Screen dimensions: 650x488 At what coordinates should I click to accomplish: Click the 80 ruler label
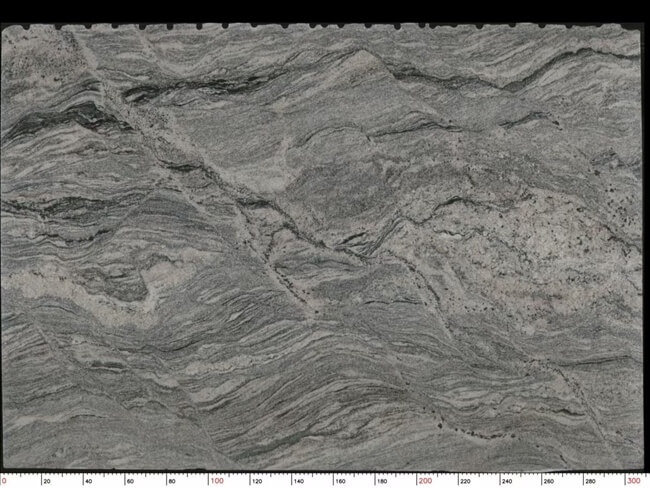coord(172,481)
